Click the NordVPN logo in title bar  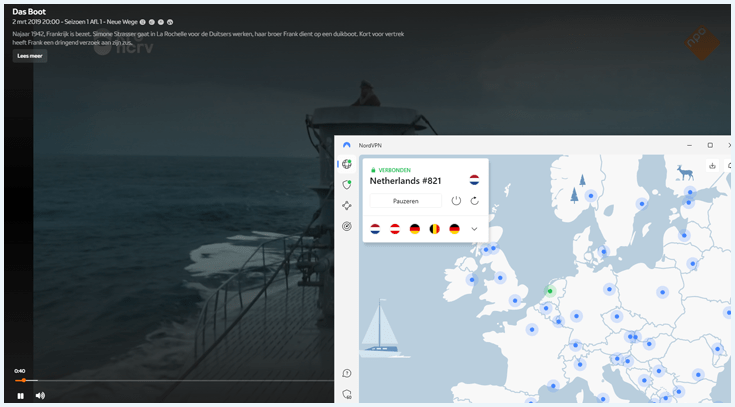pyautogui.click(x=347, y=145)
